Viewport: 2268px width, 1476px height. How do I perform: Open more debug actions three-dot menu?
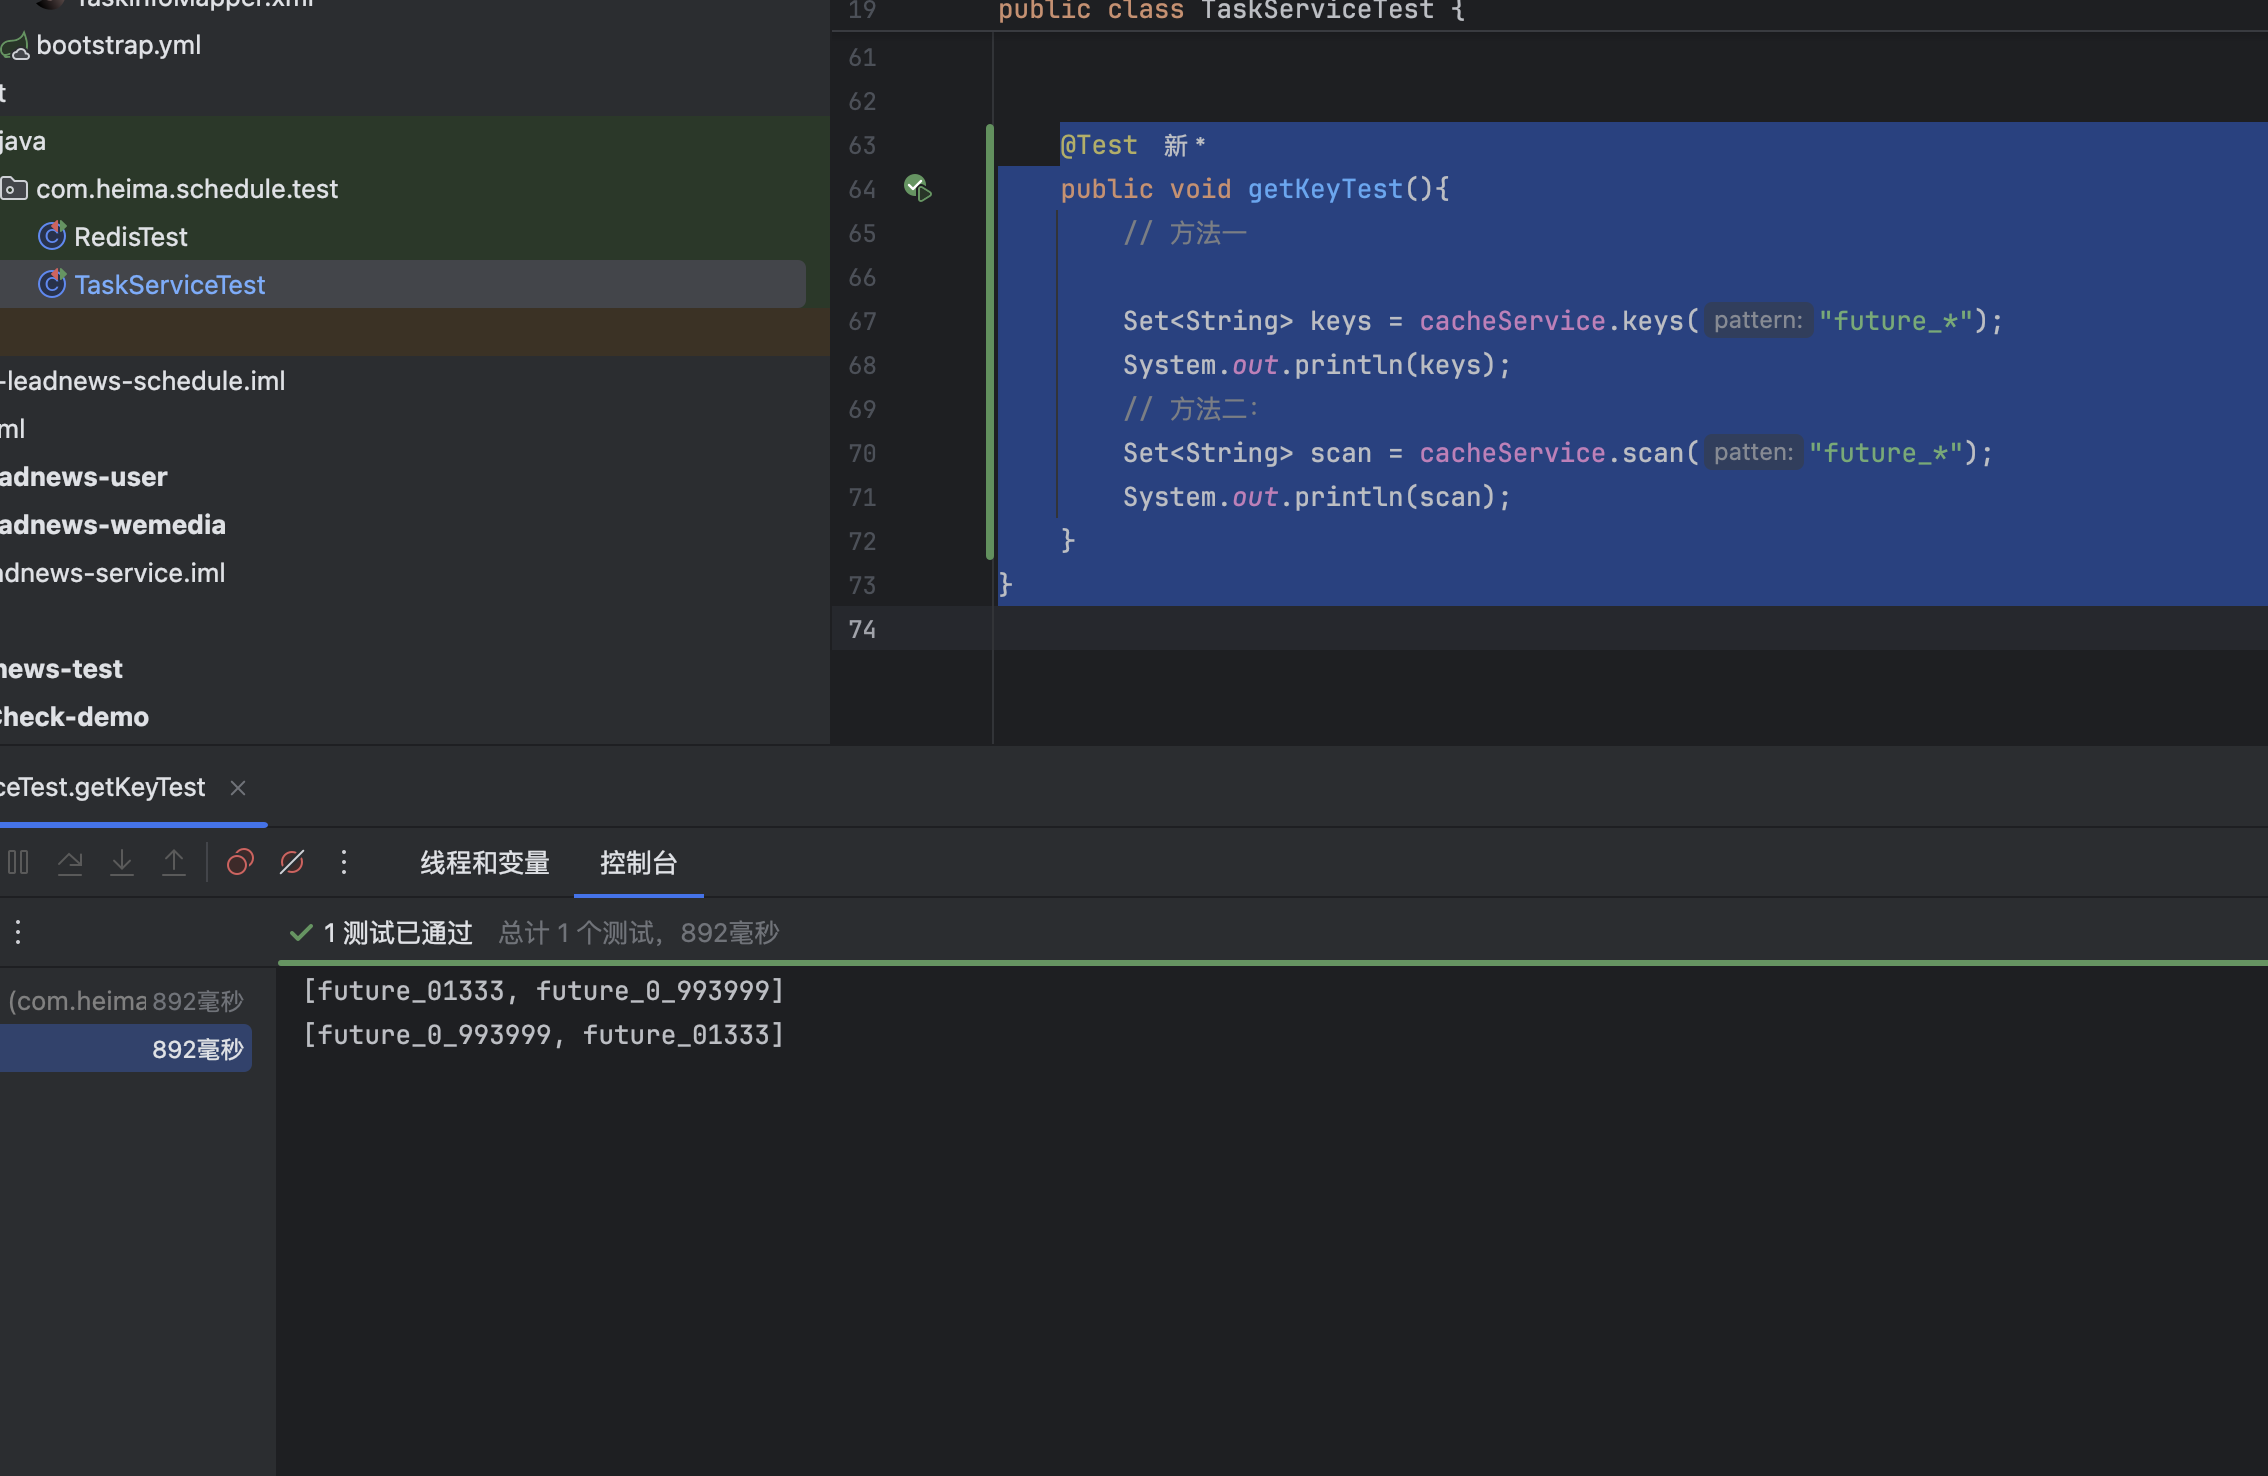pyautogui.click(x=344, y=862)
